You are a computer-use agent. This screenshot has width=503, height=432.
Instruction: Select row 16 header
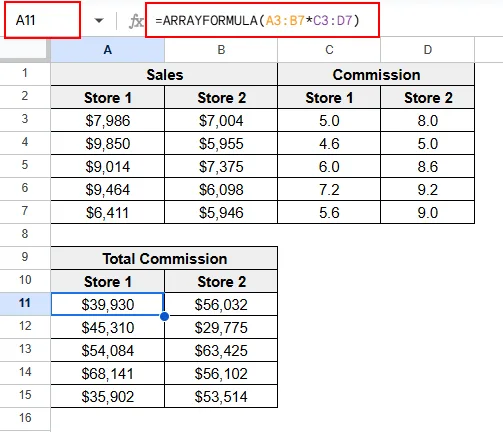[25, 419]
